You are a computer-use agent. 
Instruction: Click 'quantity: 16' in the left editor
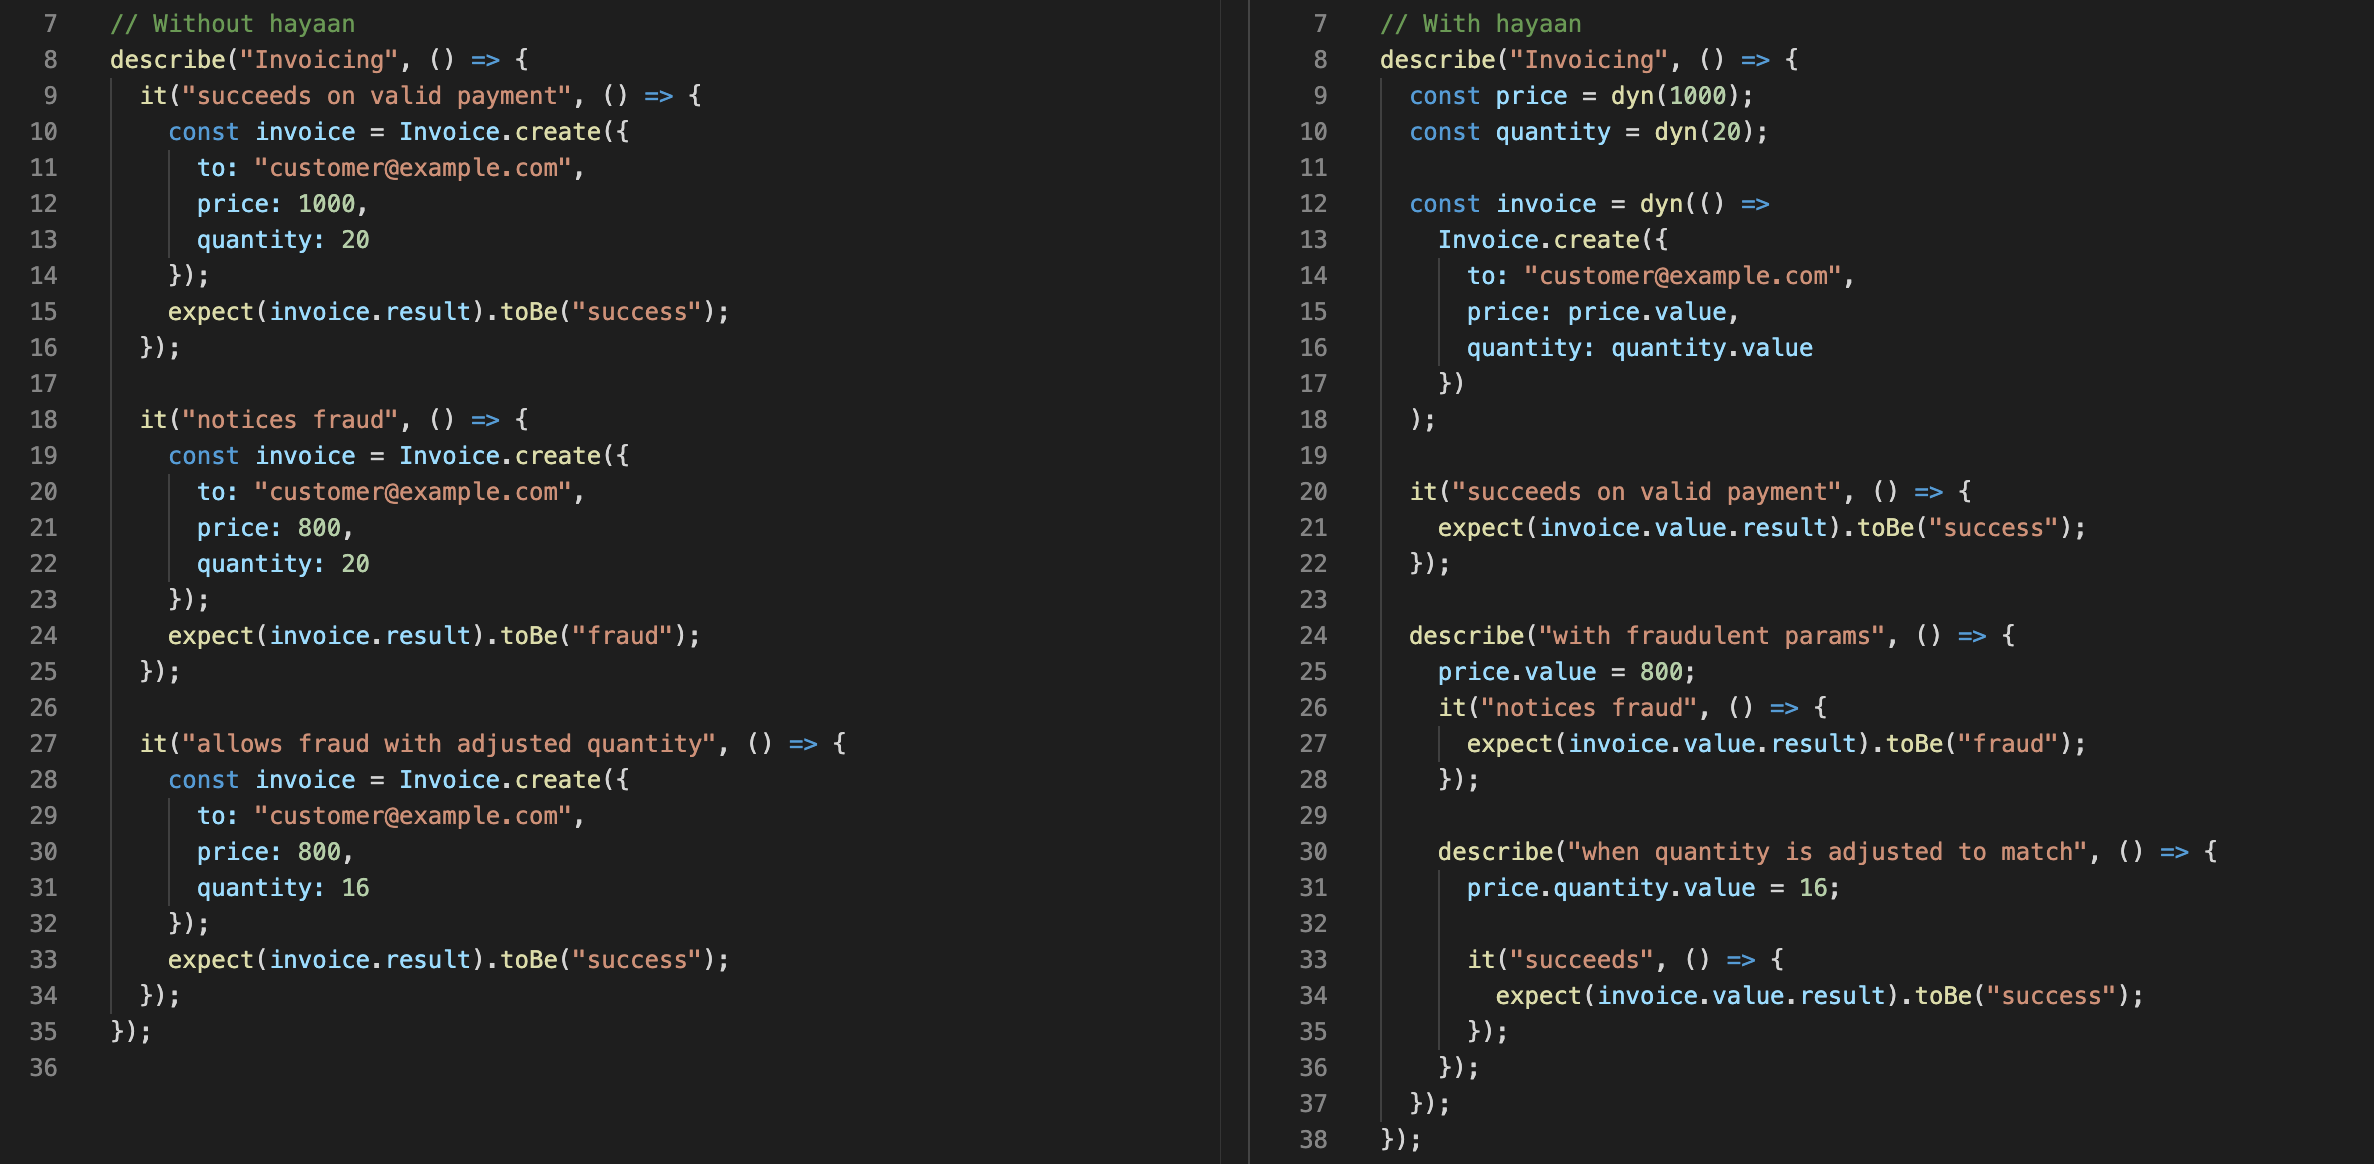(x=283, y=888)
